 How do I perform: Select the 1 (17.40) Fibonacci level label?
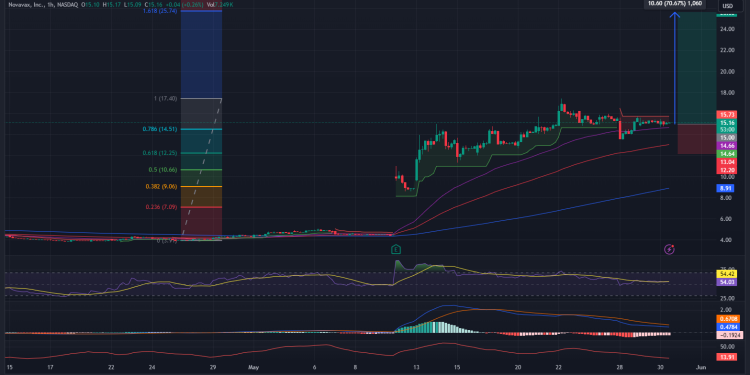click(165, 99)
